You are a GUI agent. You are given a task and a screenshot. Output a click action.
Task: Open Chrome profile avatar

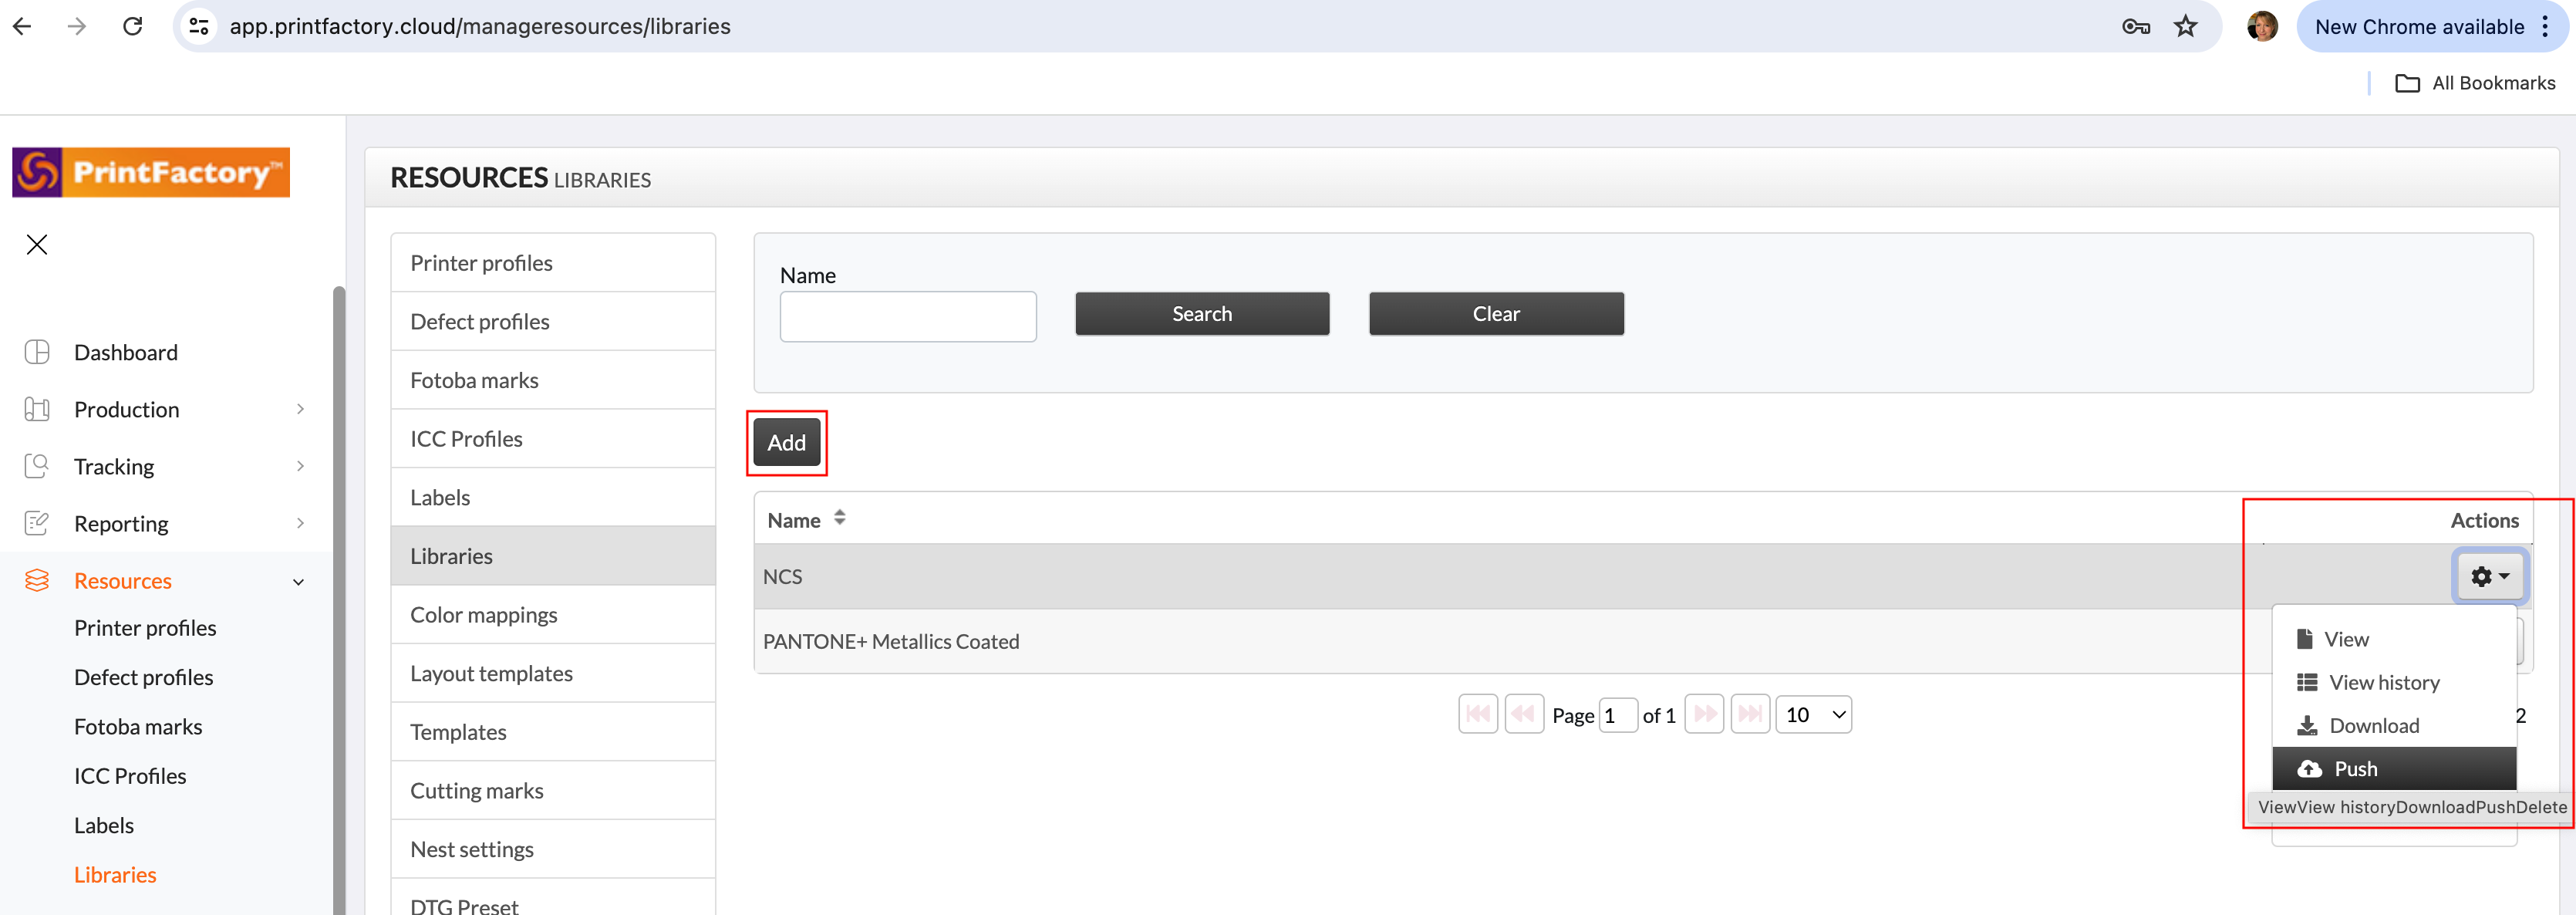(2262, 26)
